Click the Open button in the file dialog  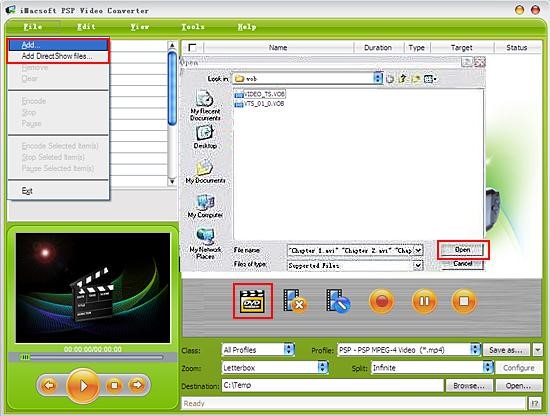click(462, 250)
